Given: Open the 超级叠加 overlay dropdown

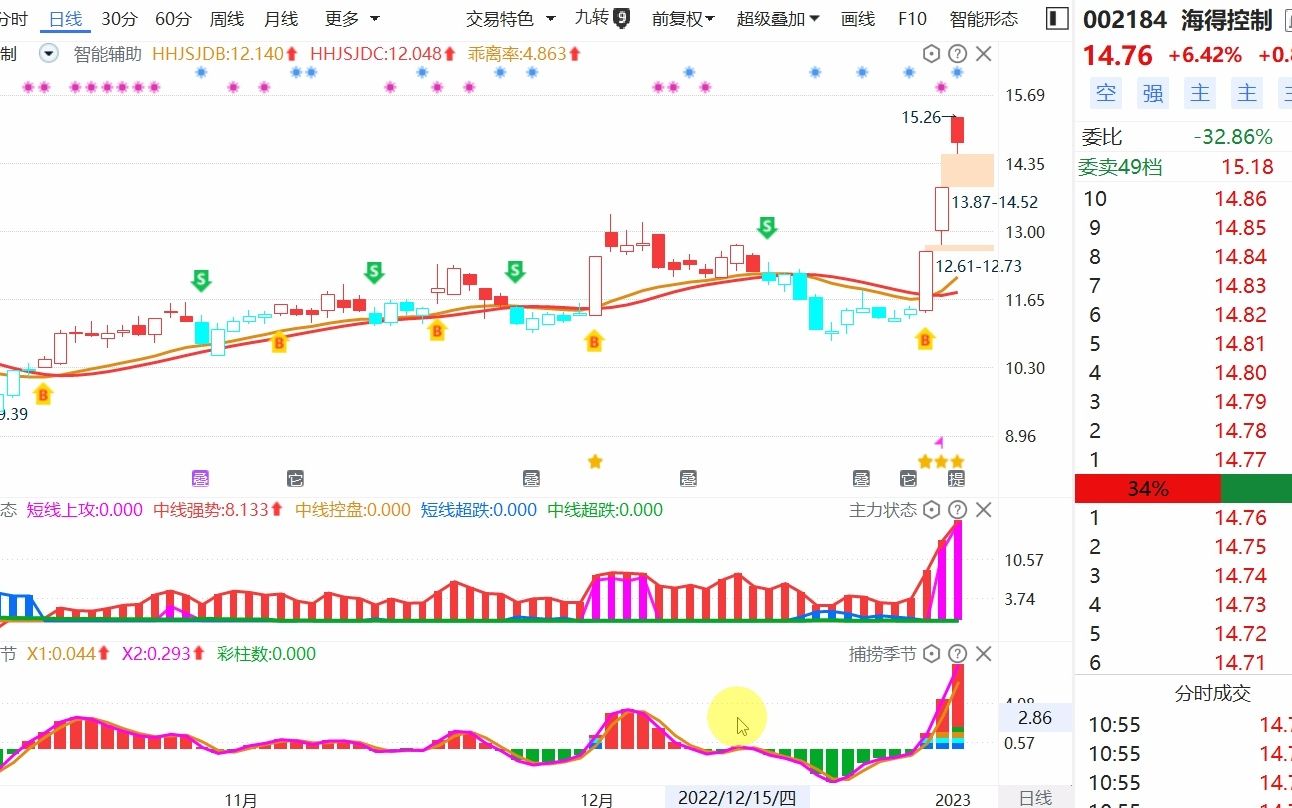Looking at the screenshot, I should pyautogui.click(x=778, y=18).
